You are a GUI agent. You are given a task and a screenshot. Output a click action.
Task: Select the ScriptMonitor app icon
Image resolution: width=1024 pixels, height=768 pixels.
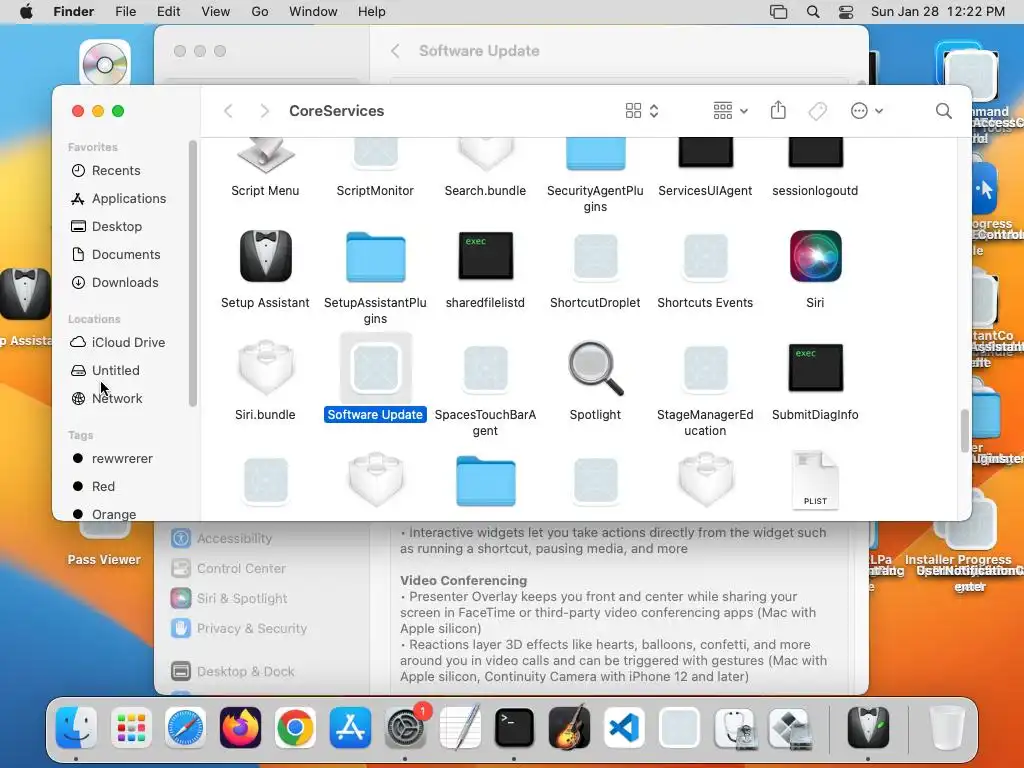[x=375, y=155]
